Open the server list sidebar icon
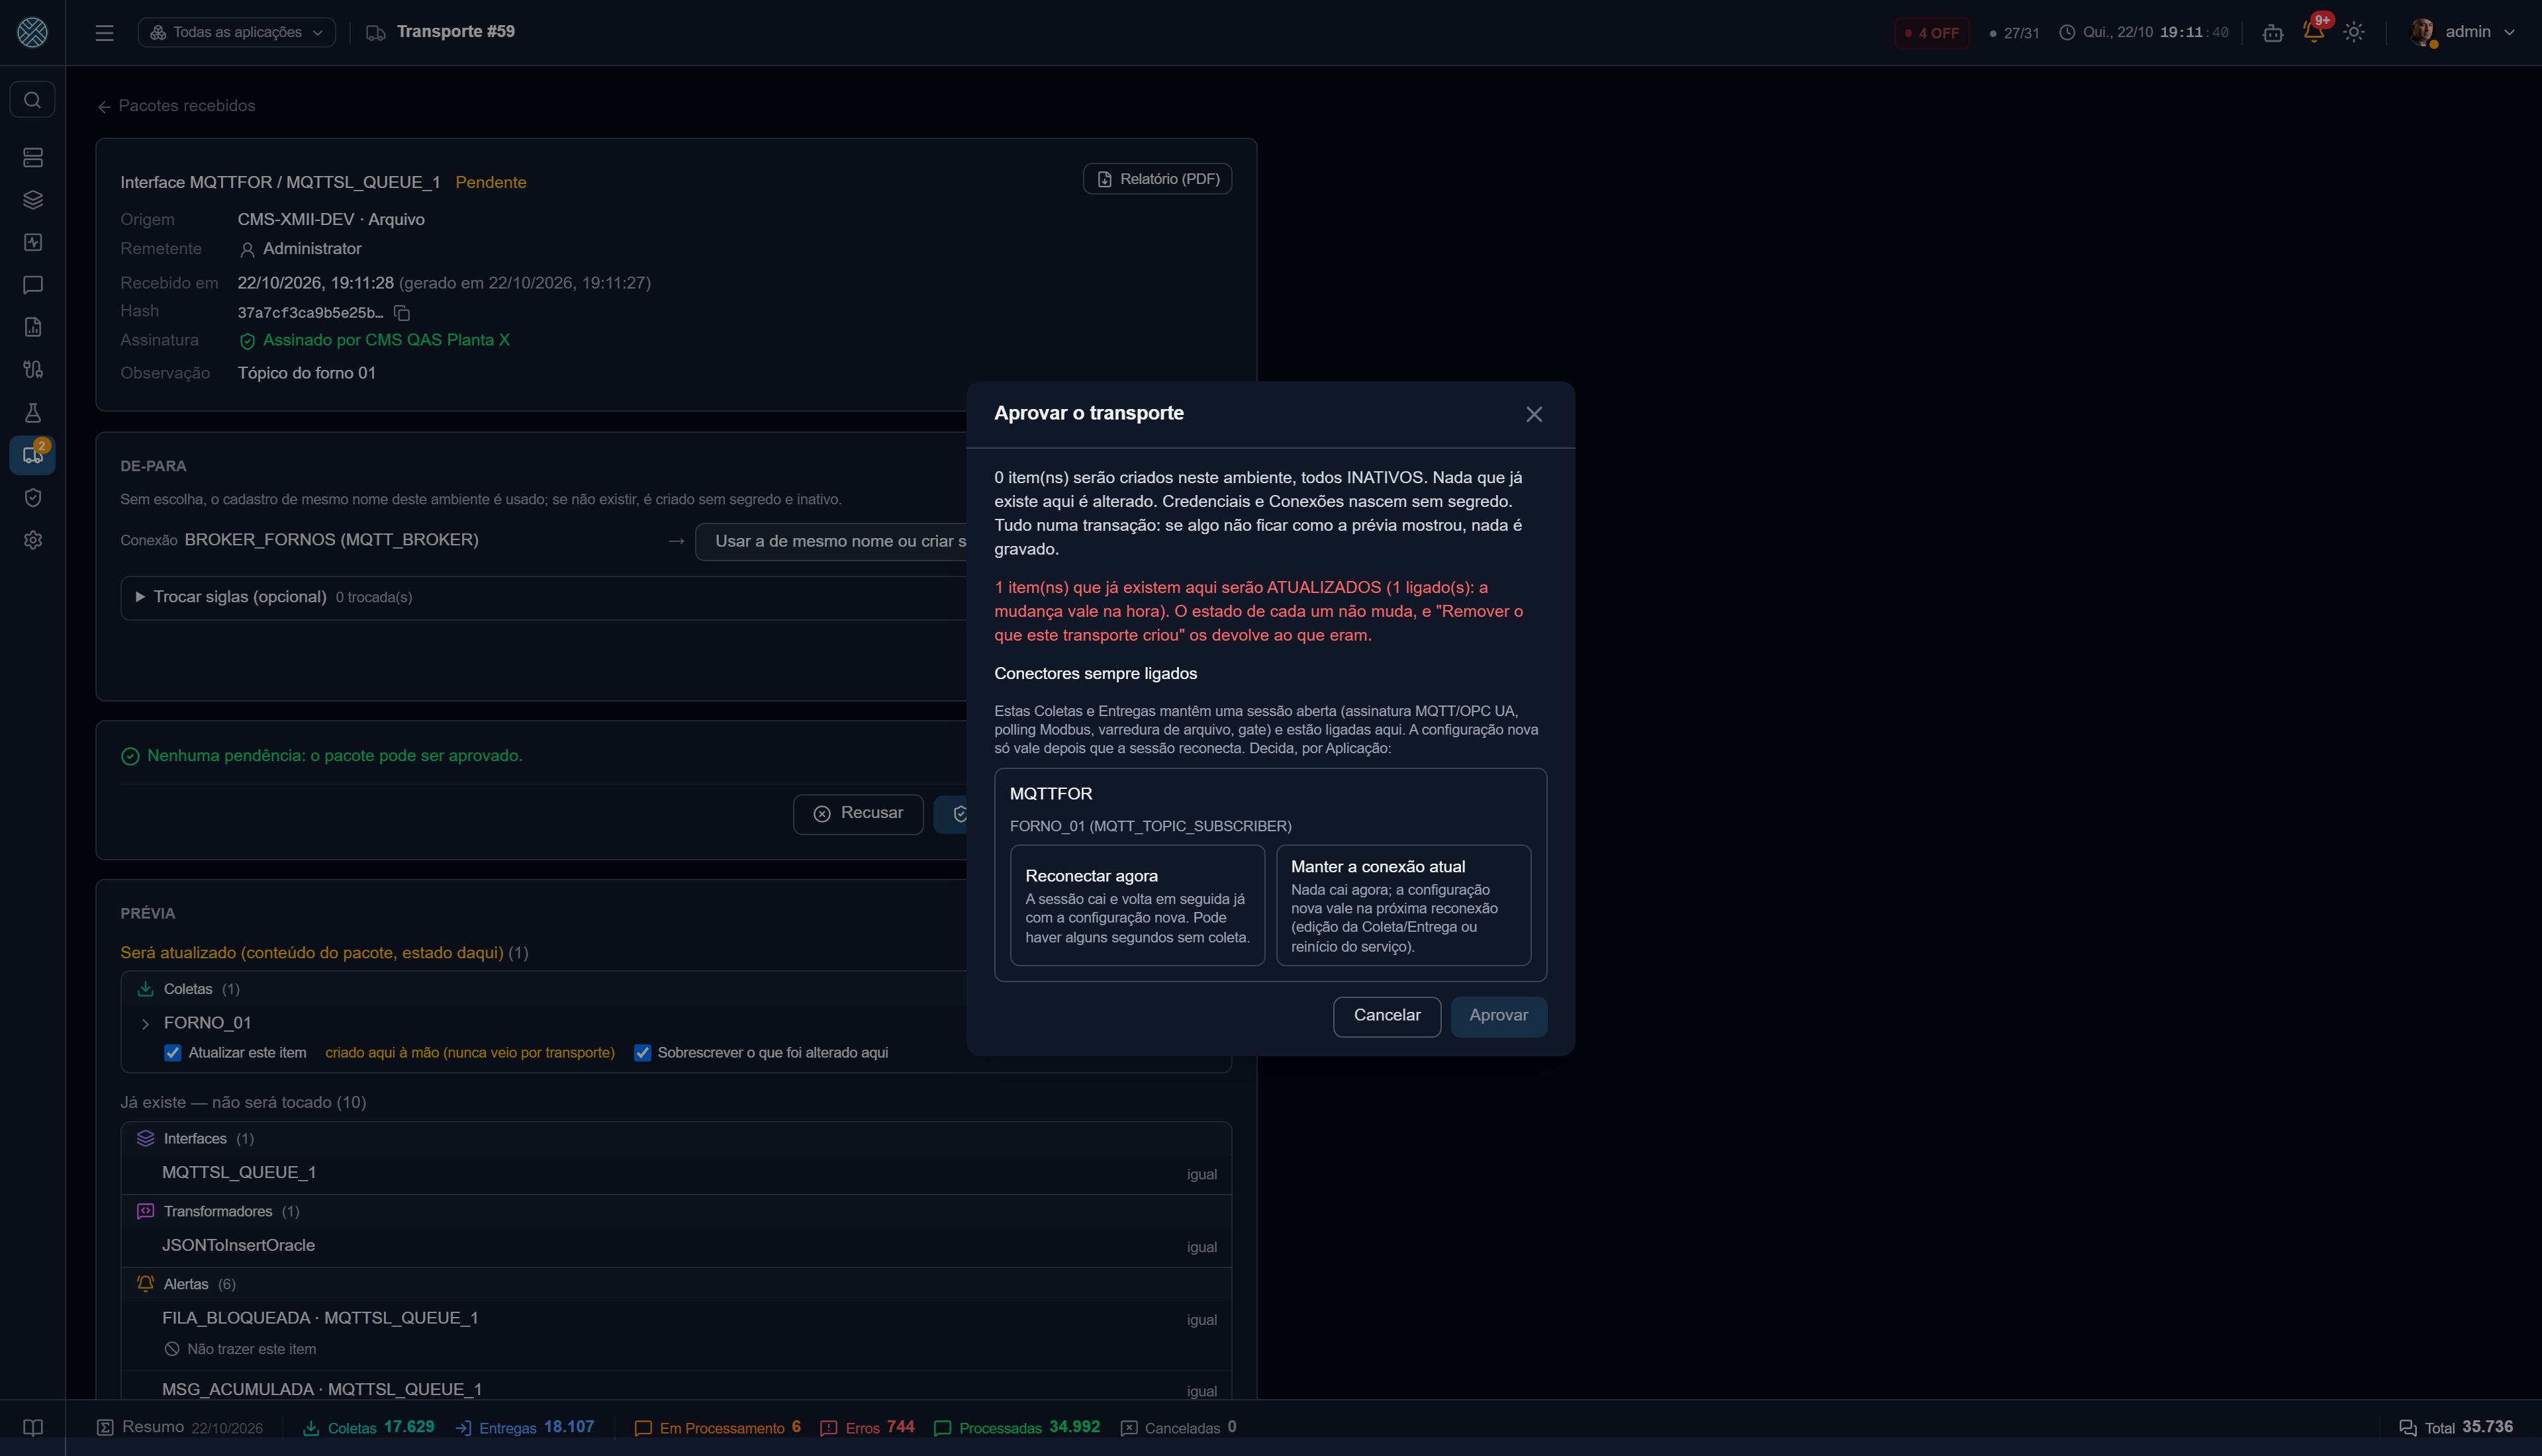This screenshot has height=1456, width=2542. click(33, 158)
